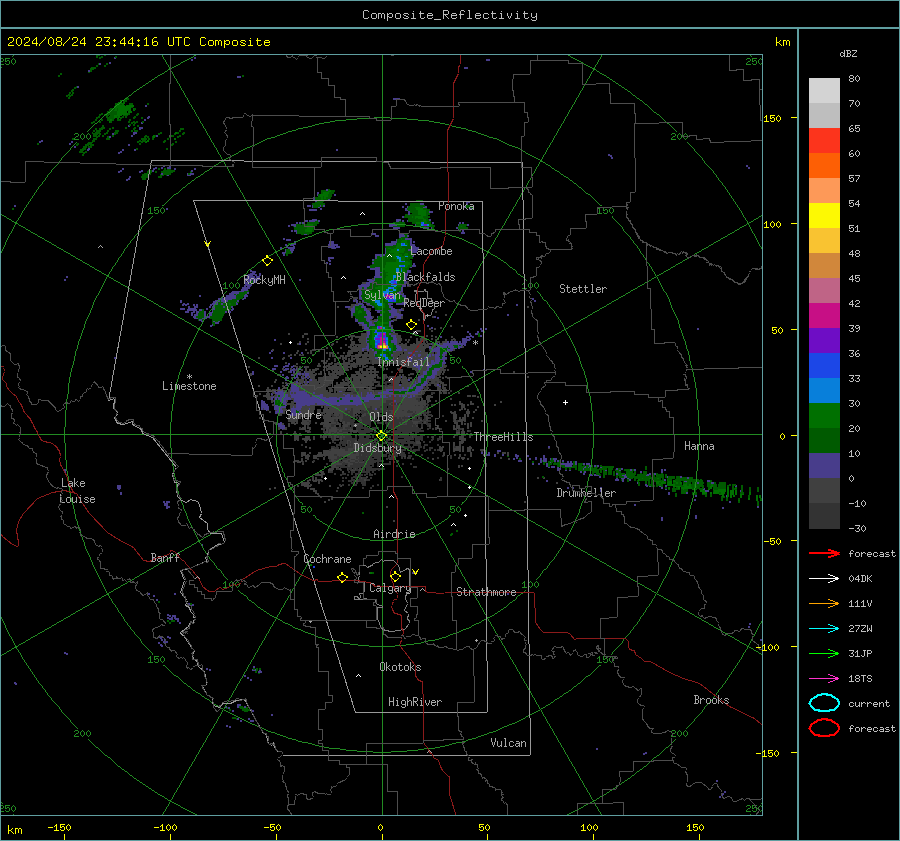900x841 pixels.
Task: Pick the magenta 42-39 dBZ color band
Action: [x=824, y=316]
